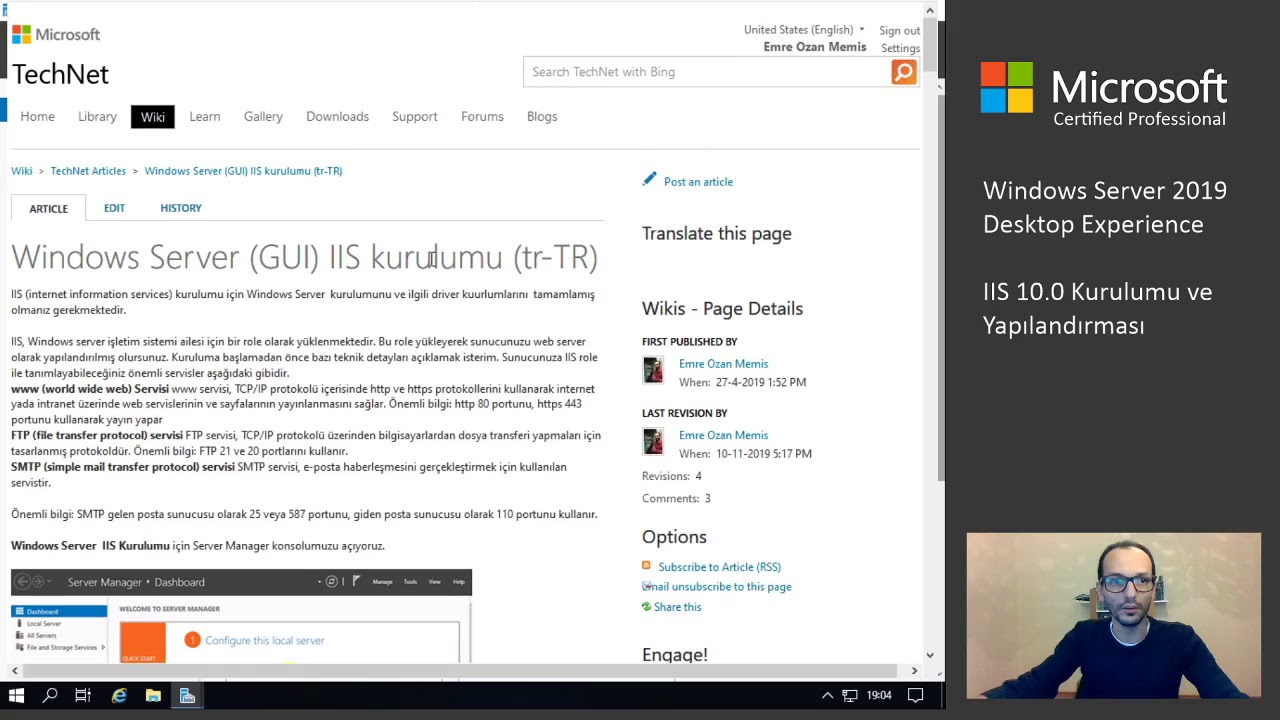This screenshot has width=1280, height=720.
Task: Open the Blogs navigation item
Action: [x=542, y=116]
